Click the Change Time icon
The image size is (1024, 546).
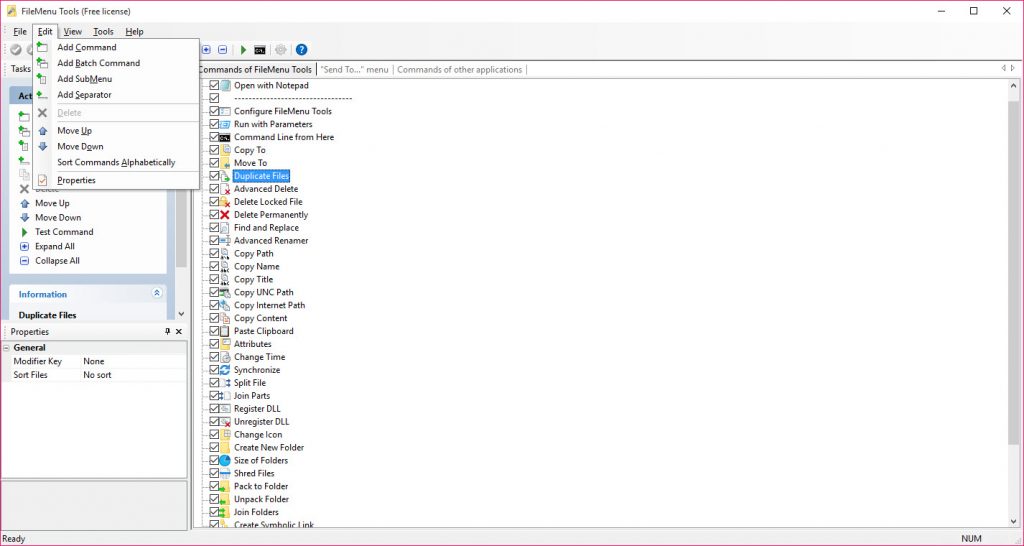click(225, 357)
